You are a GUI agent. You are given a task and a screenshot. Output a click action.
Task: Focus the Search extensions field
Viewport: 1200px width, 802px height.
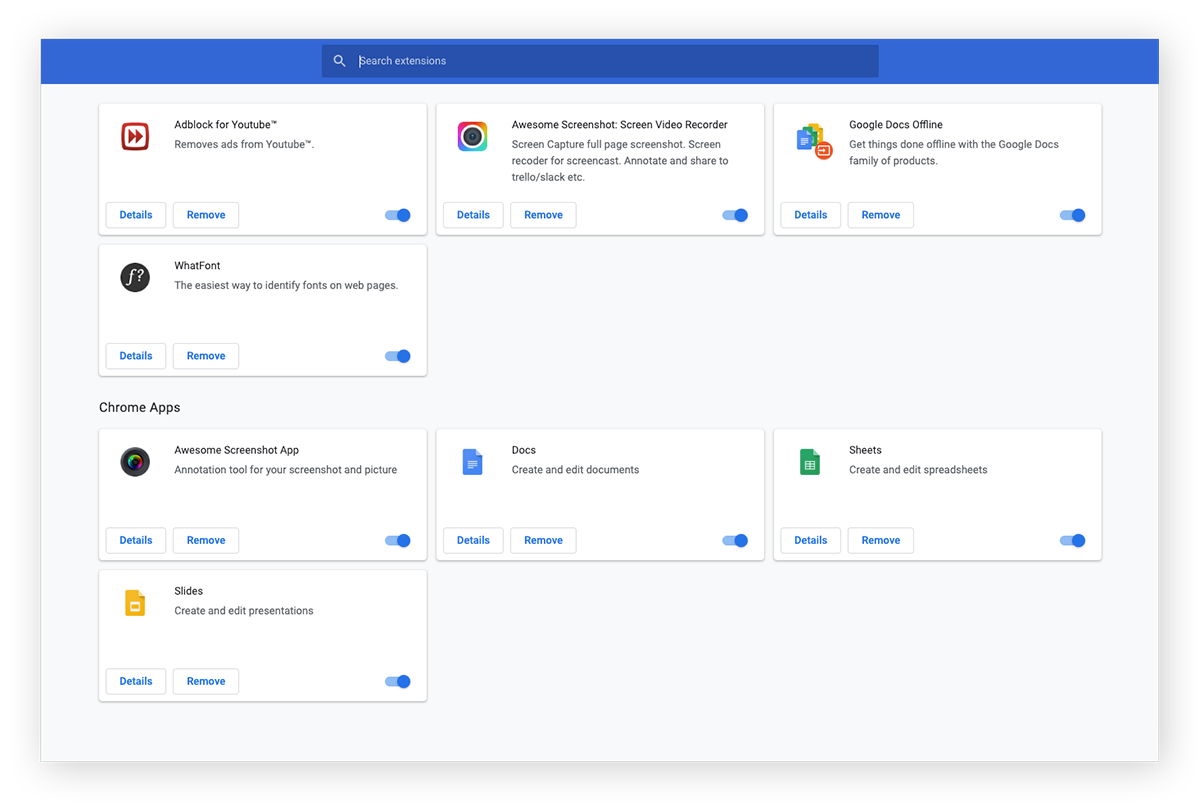coord(600,61)
